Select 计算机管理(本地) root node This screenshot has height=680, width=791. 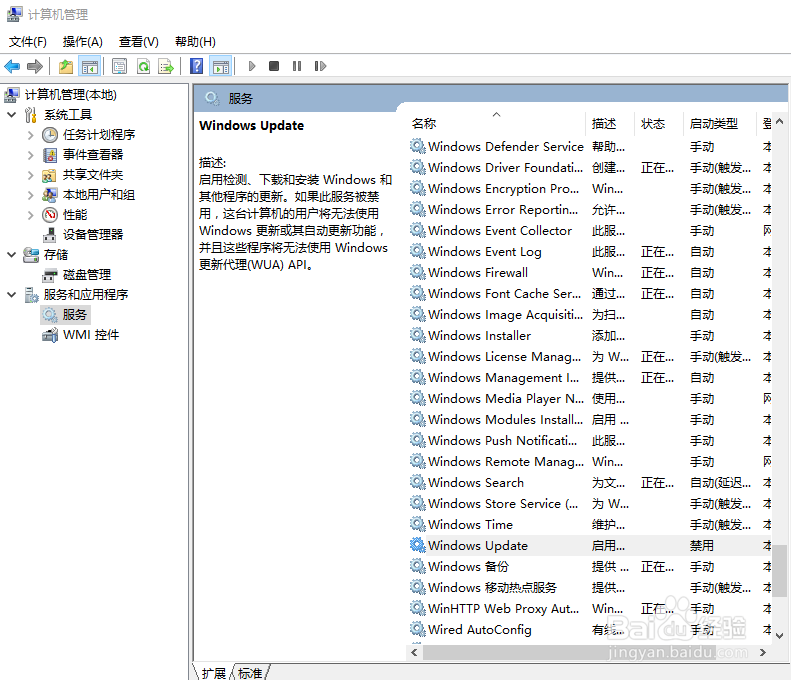point(71,95)
